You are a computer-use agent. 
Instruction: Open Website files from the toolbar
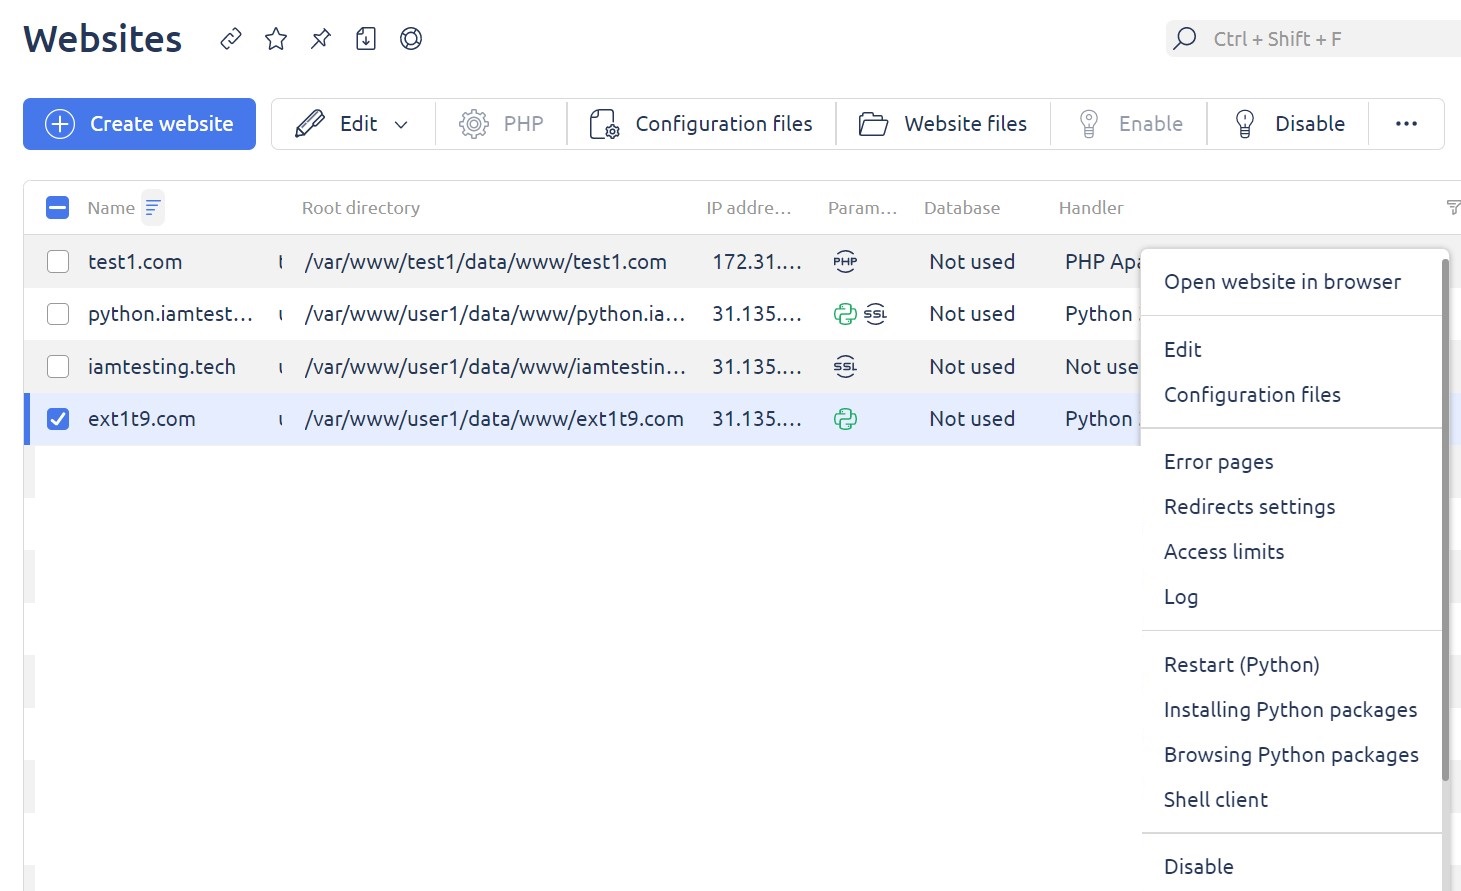[x=943, y=124]
